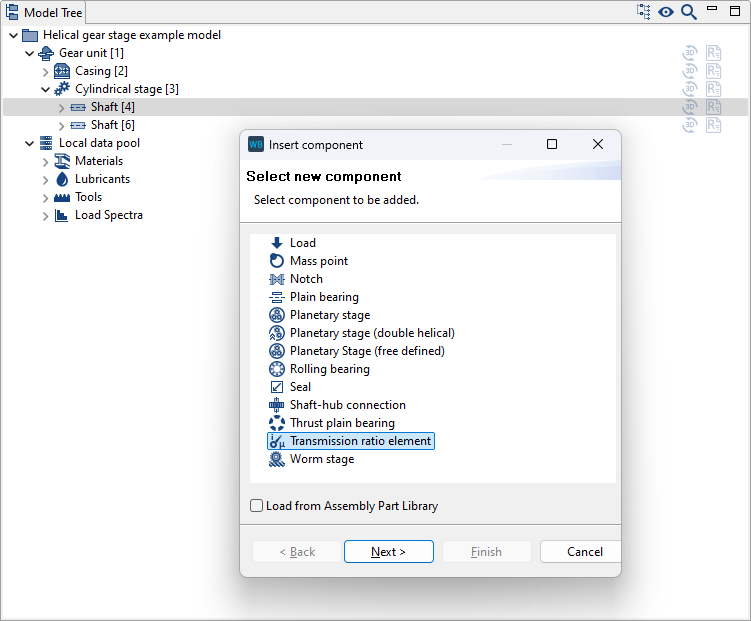Click the 3D view icon for Gear unit row
Viewport: 751px width, 621px height.
(690, 53)
